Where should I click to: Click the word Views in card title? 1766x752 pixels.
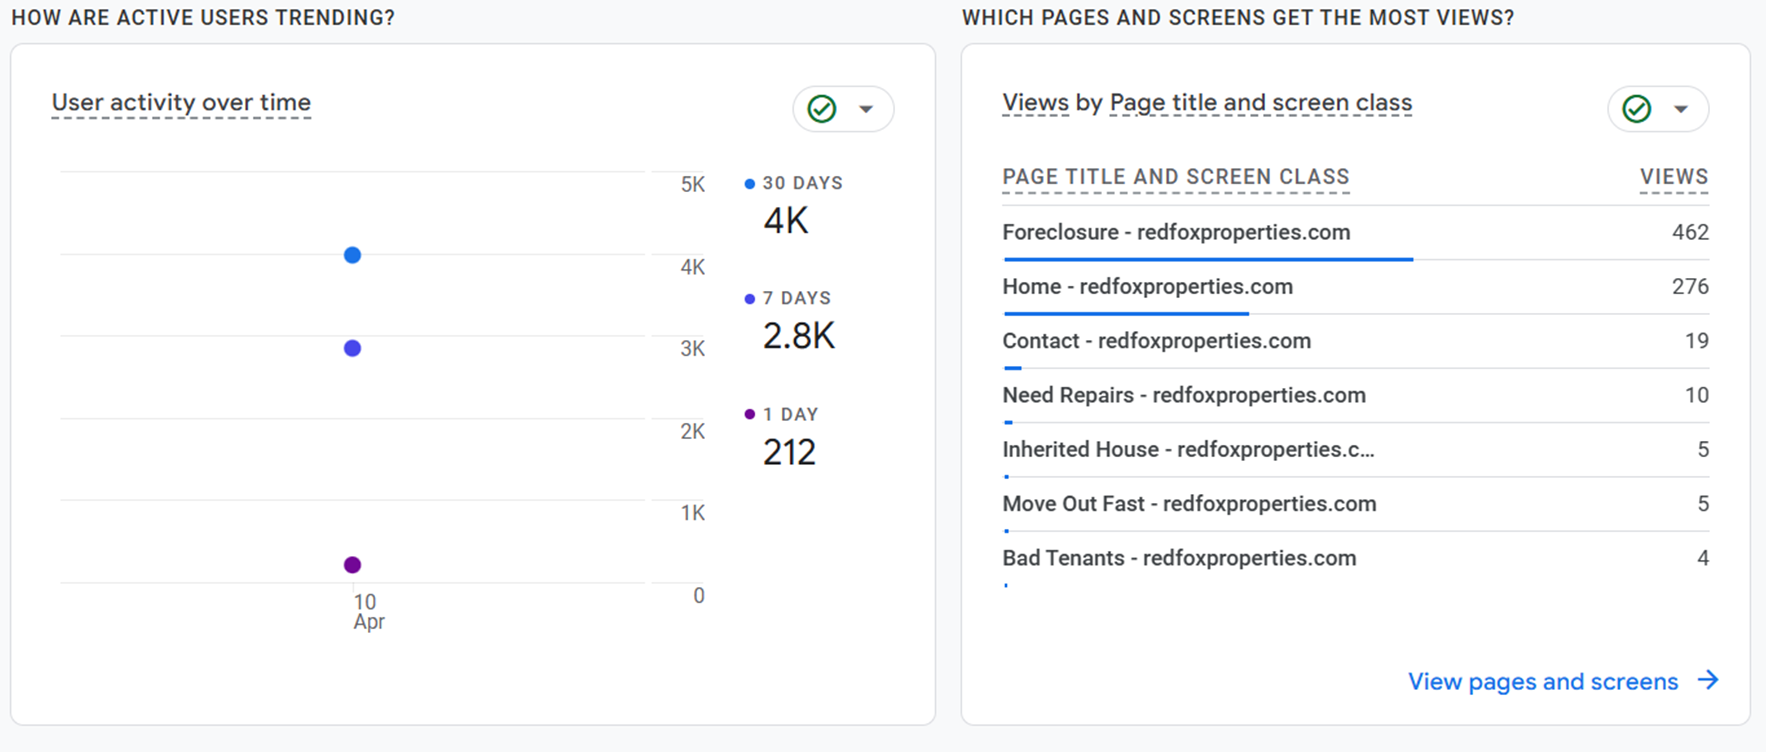(x=1035, y=102)
